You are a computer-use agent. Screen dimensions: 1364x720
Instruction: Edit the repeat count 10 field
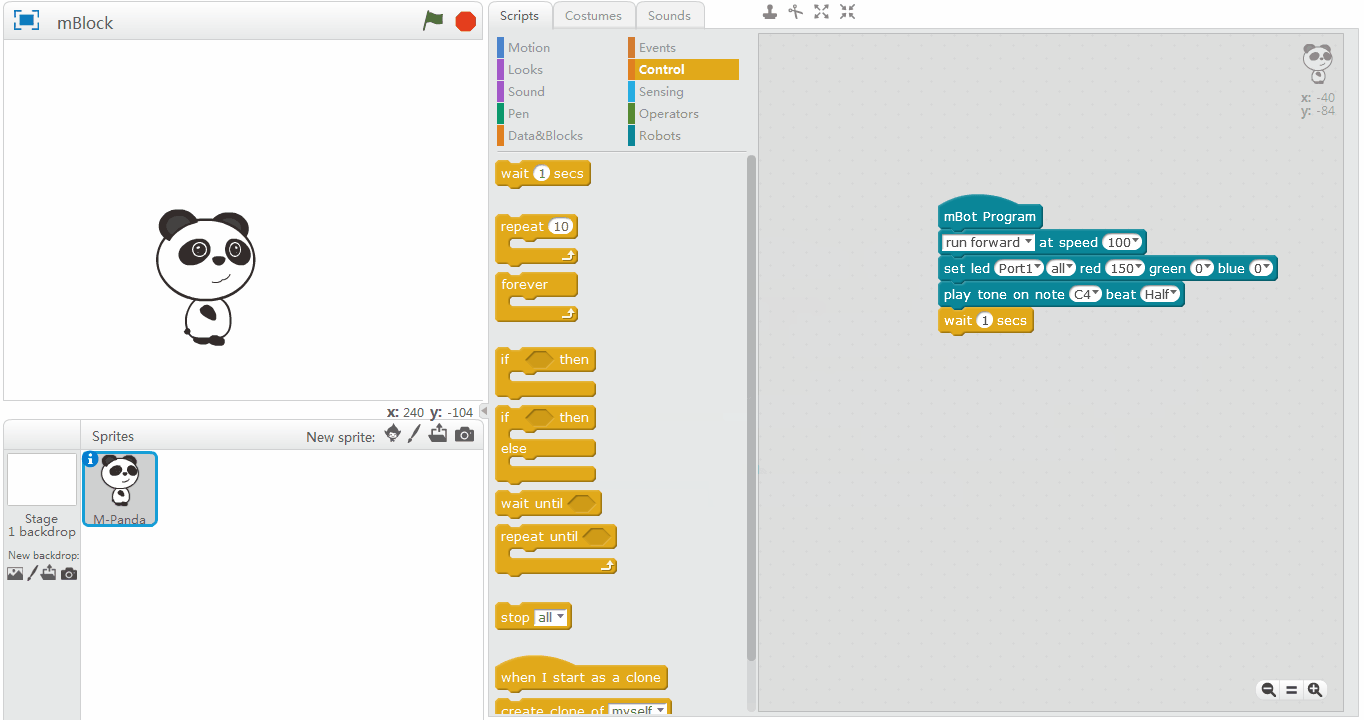[x=561, y=227]
